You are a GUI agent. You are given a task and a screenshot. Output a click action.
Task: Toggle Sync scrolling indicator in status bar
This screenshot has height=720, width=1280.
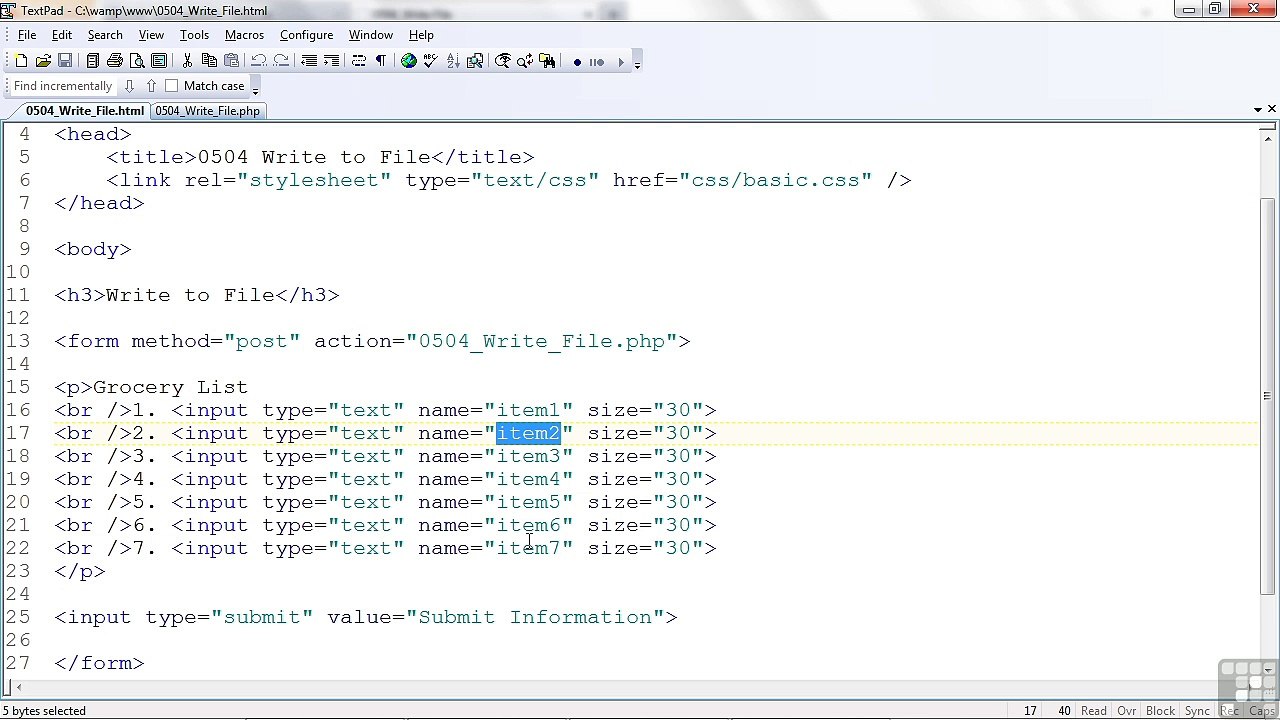tap(1197, 711)
